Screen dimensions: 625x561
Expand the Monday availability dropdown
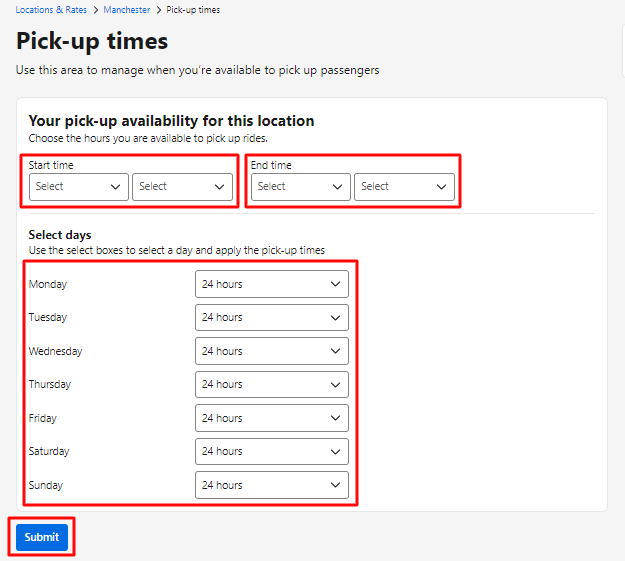272,284
